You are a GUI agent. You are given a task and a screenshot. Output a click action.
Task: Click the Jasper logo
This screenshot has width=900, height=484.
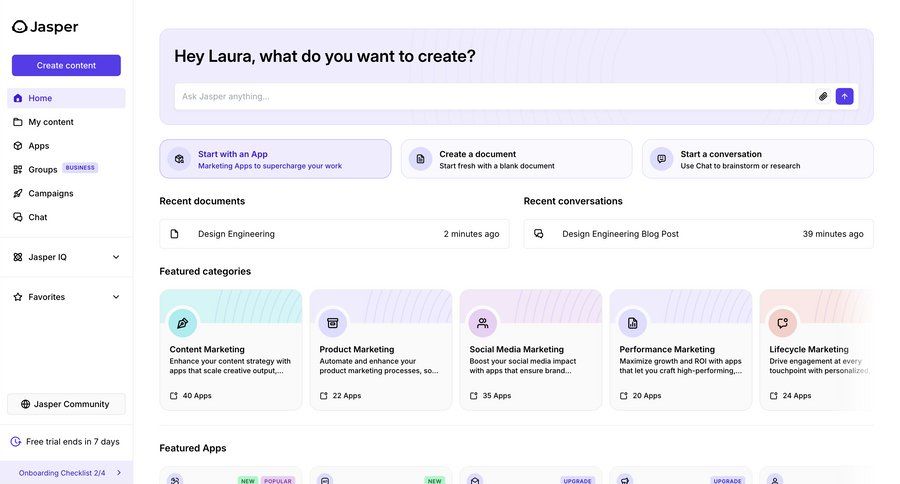(x=45, y=27)
